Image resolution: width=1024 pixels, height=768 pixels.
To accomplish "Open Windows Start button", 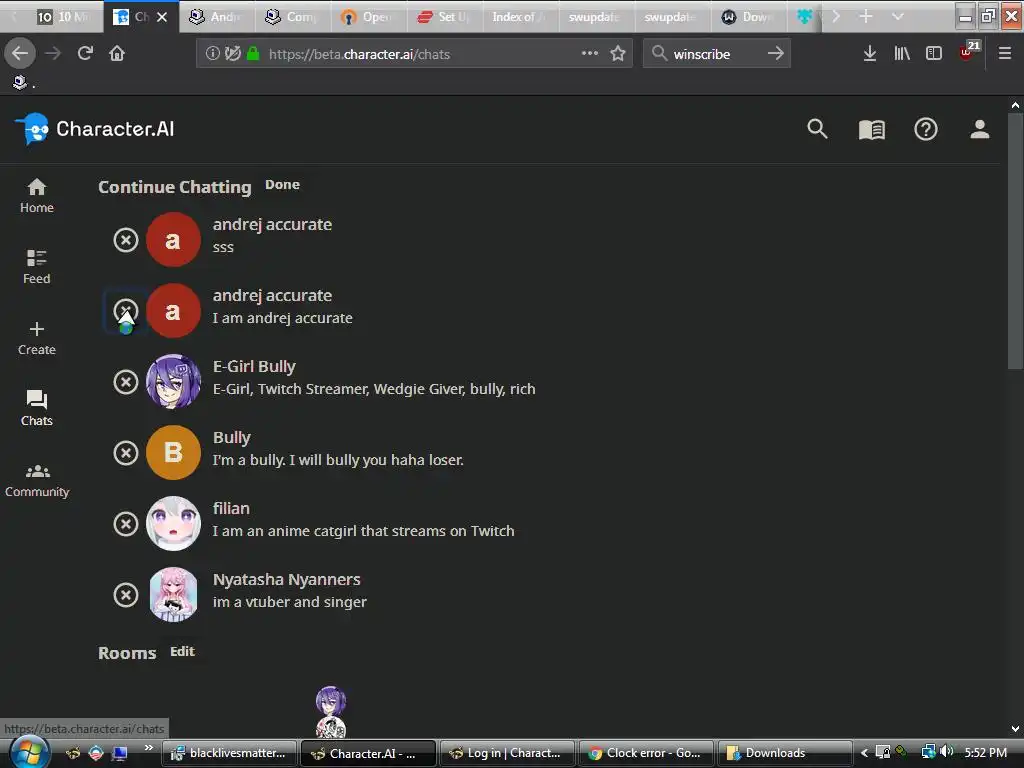I will click(x=28, y=752).
